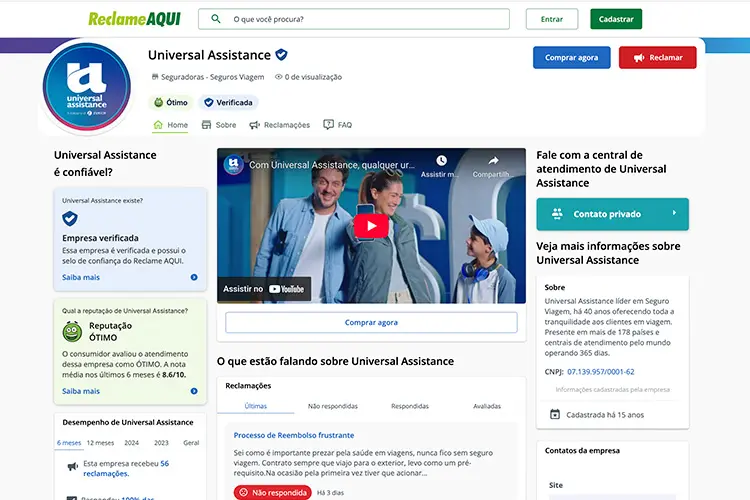Click the Home house icon

(x=158, y=125)
